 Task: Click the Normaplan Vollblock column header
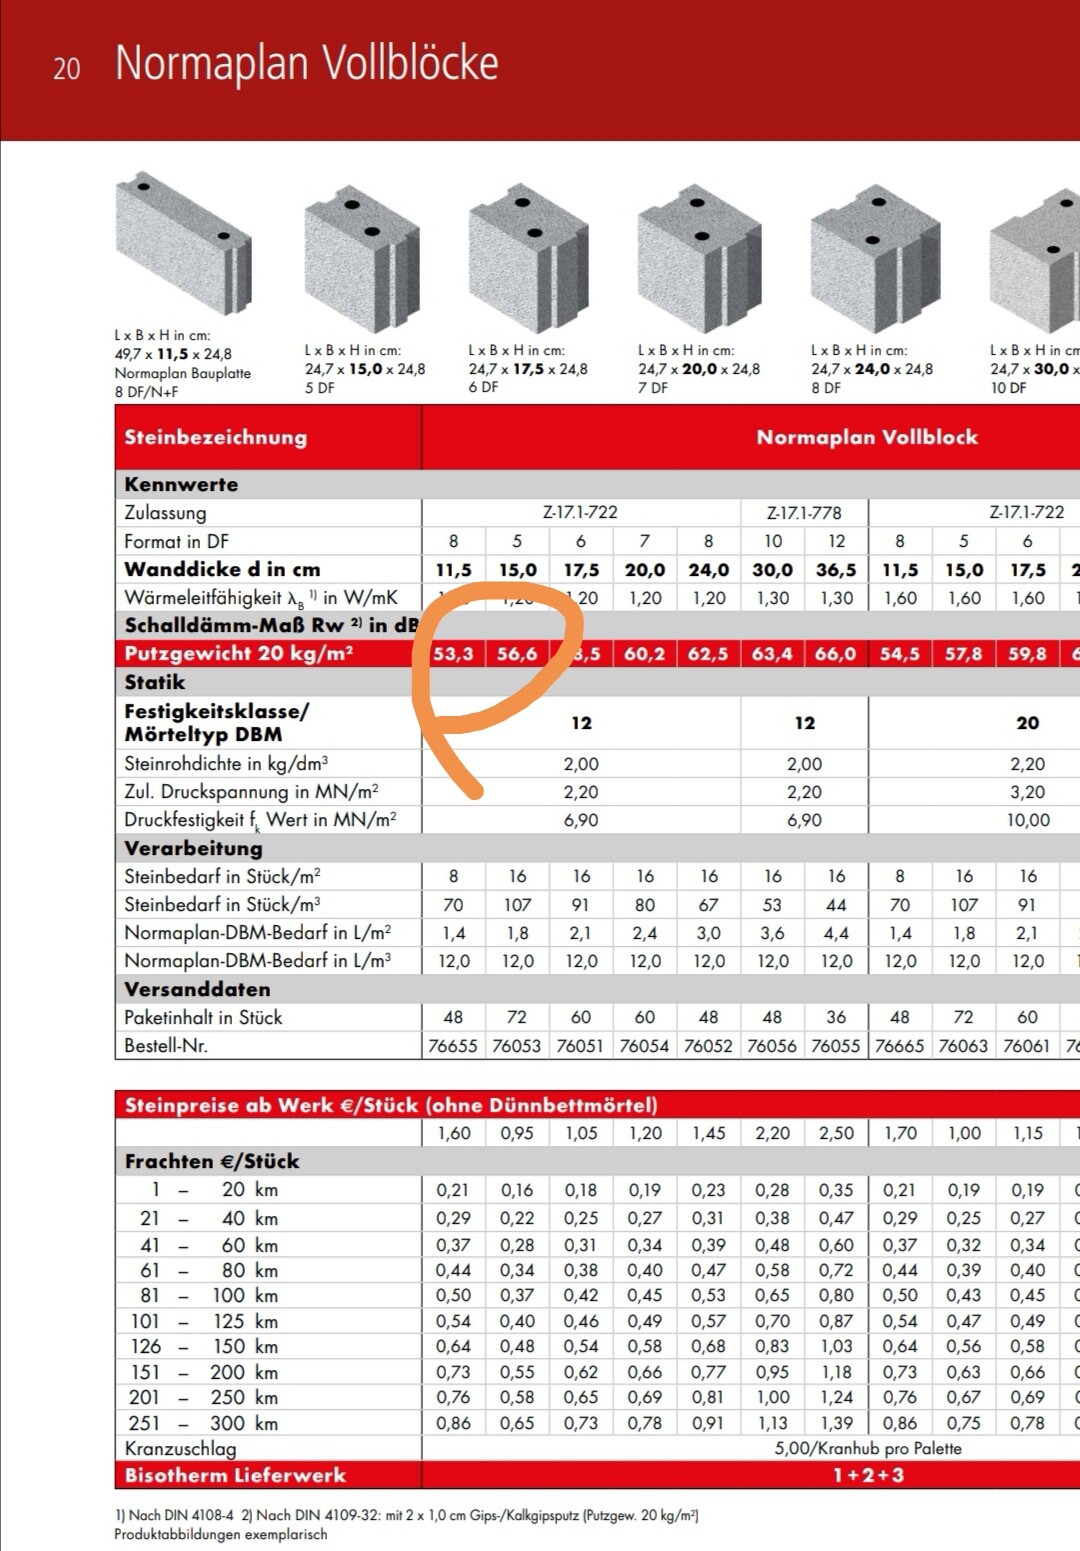[866, 437]
